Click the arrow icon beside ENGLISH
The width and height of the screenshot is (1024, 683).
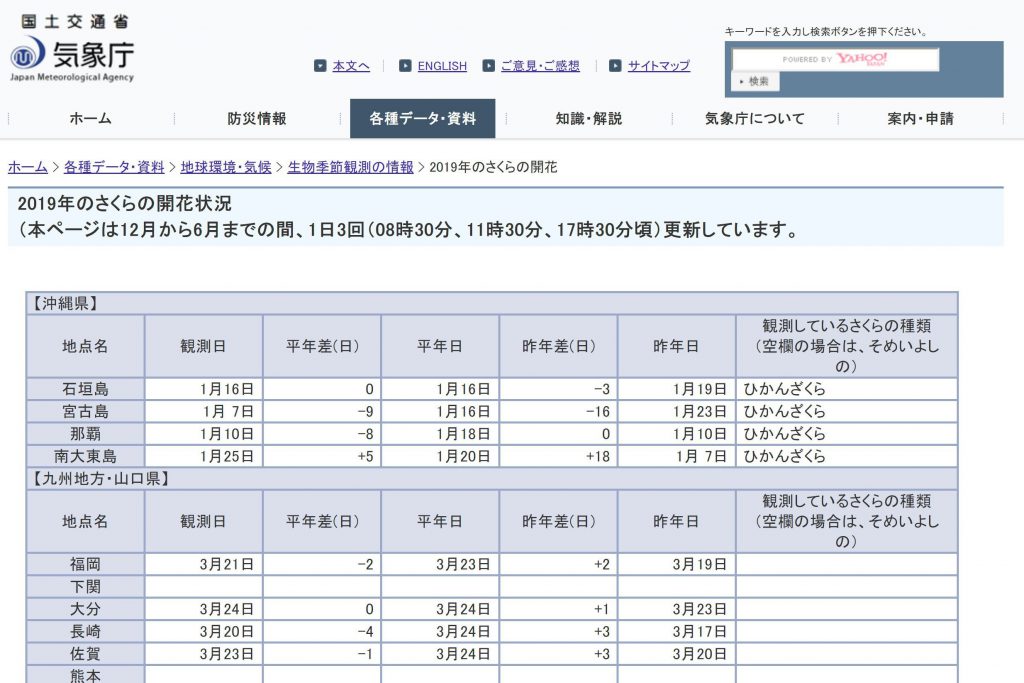coord(405,66)
